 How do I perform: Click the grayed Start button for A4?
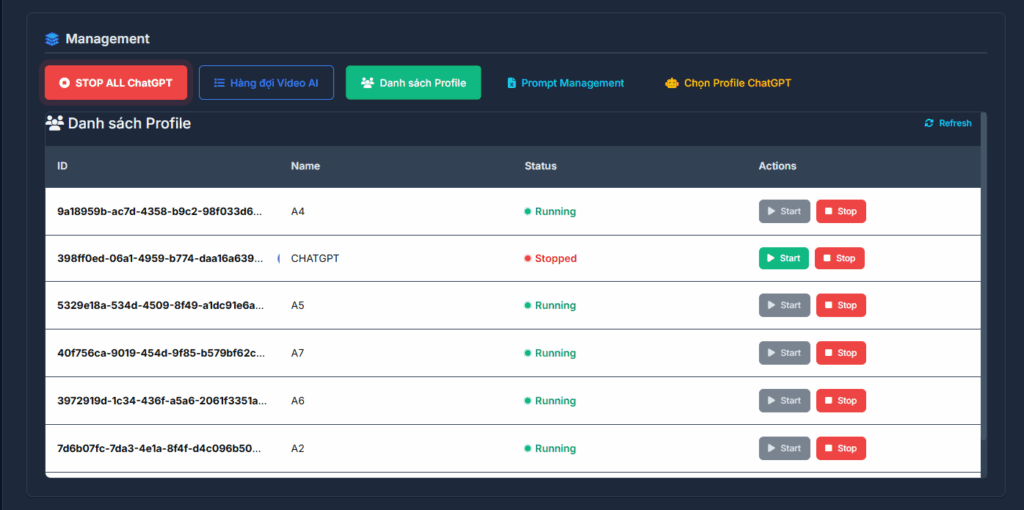pyautogui.click(x=784, y=211)
